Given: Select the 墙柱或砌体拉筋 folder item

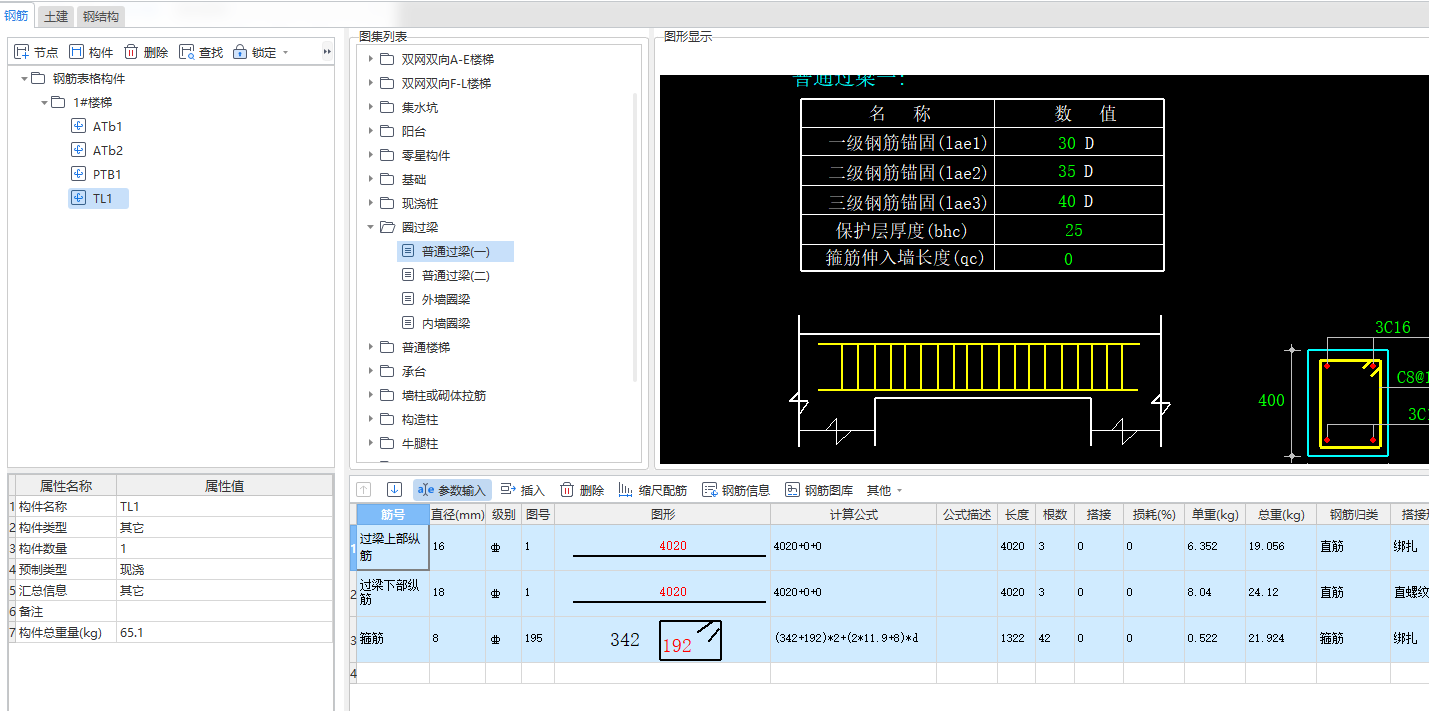Looking at the screenshot, I should click(444, 396).
